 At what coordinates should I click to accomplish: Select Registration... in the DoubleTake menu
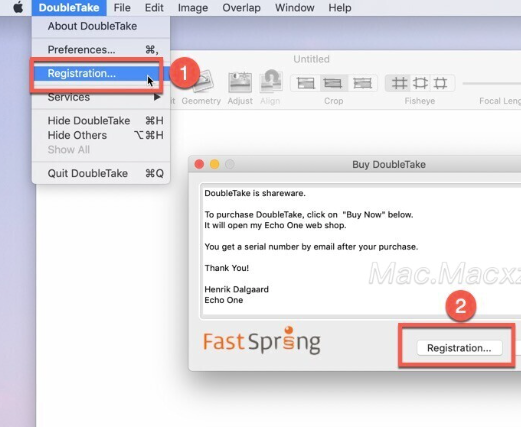(101, 73)
